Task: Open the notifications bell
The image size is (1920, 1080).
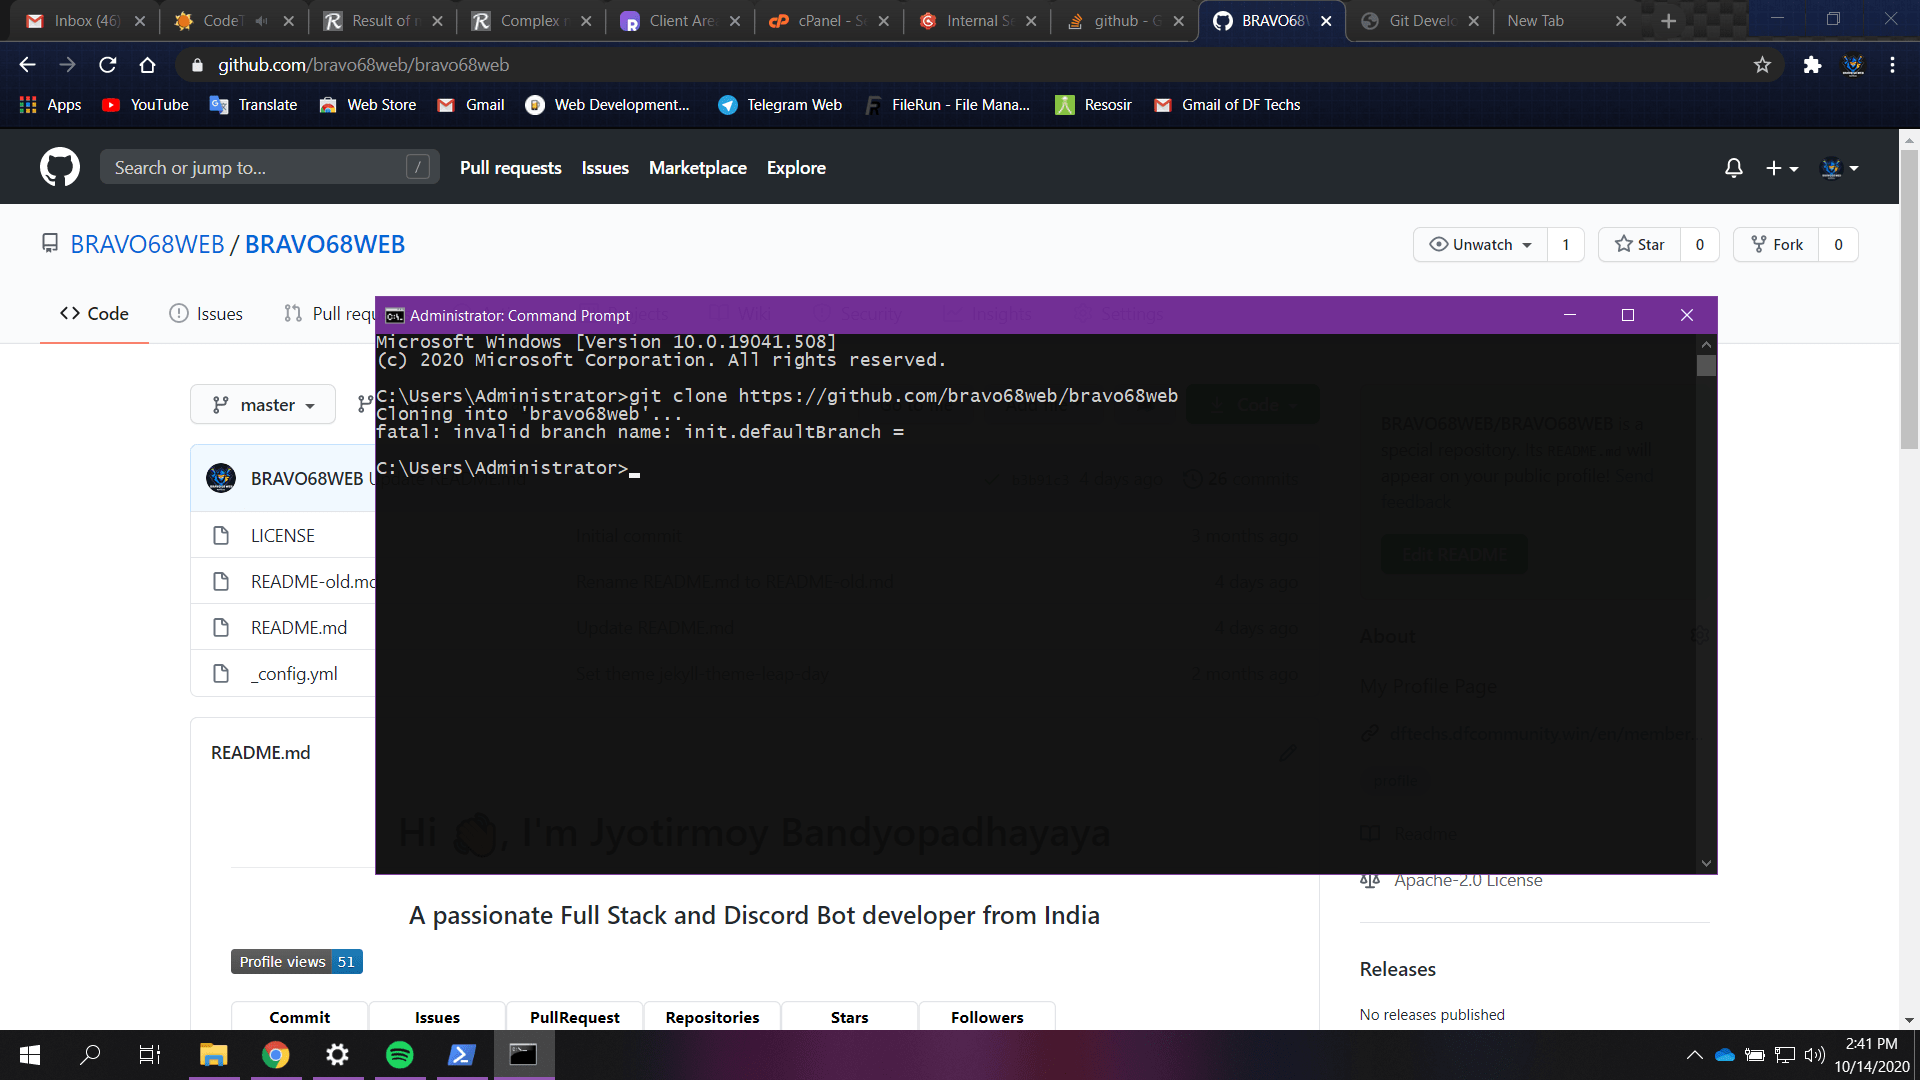Action: click(x=1733, y=167)
